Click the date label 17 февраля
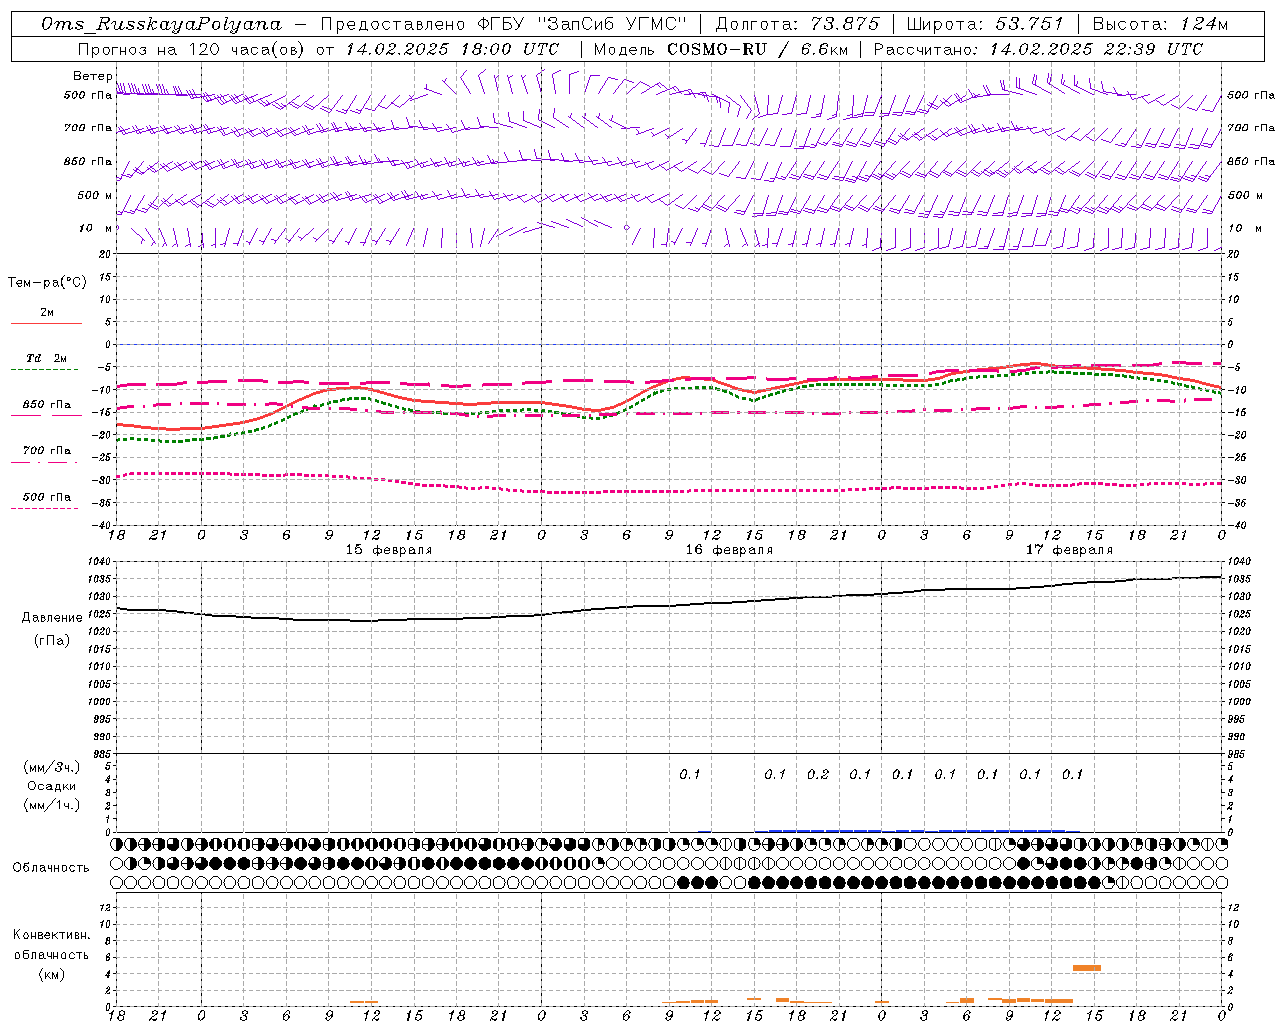Viewport: 1280px width, 1024px height. (x=1069, y=550)
